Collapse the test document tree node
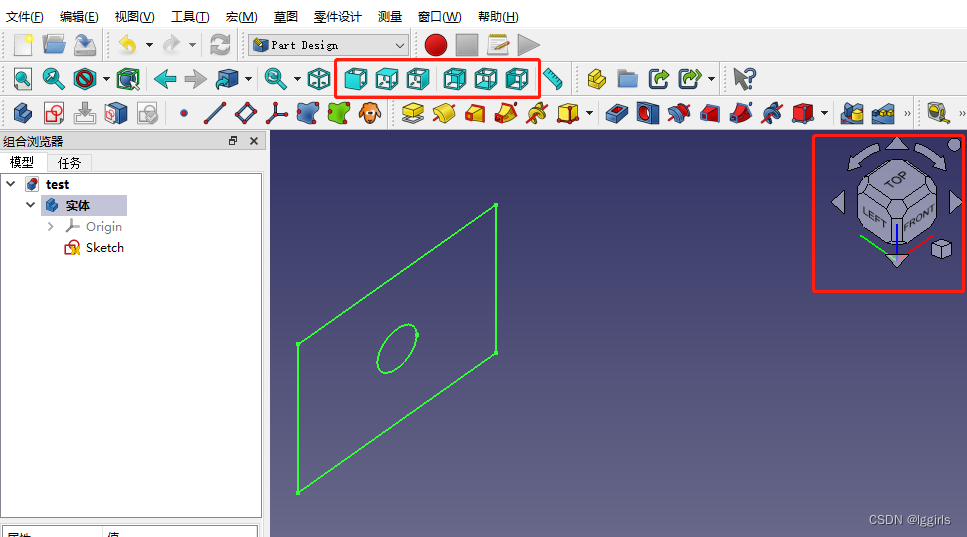This screenshot has width=967, height=537. (x=10, y=184)
